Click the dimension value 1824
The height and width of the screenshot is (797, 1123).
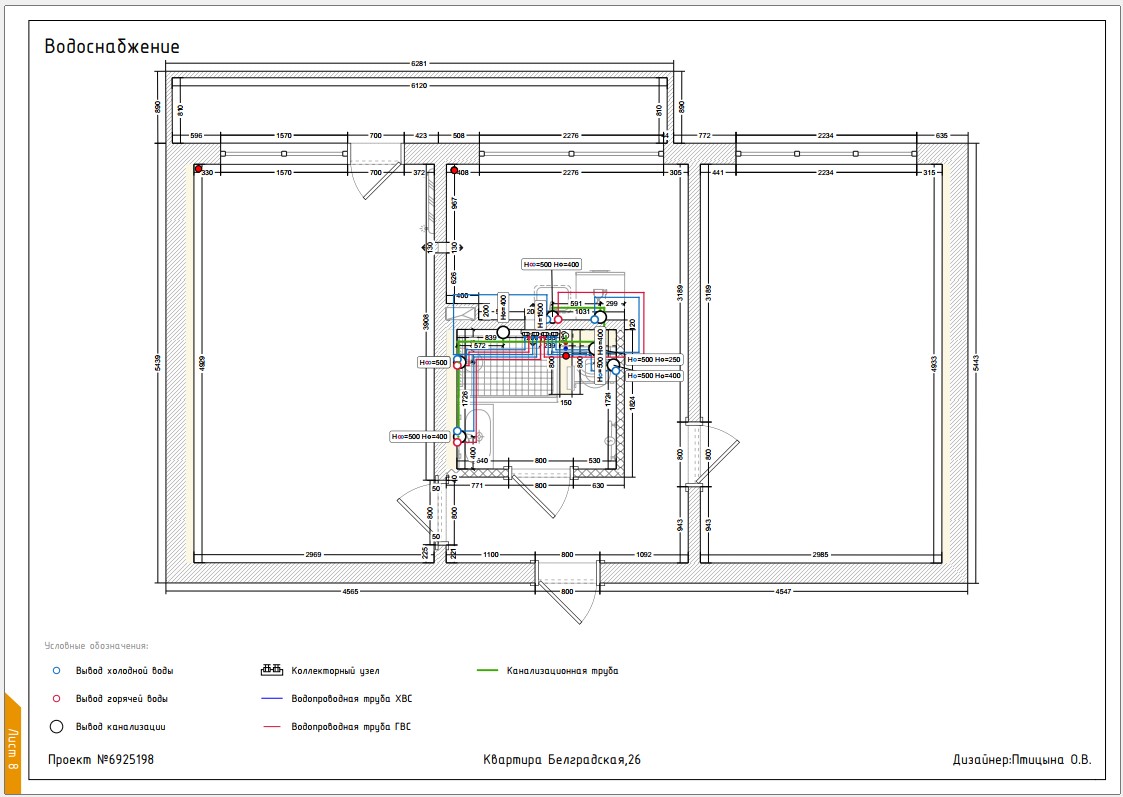[x=632, y=403]
